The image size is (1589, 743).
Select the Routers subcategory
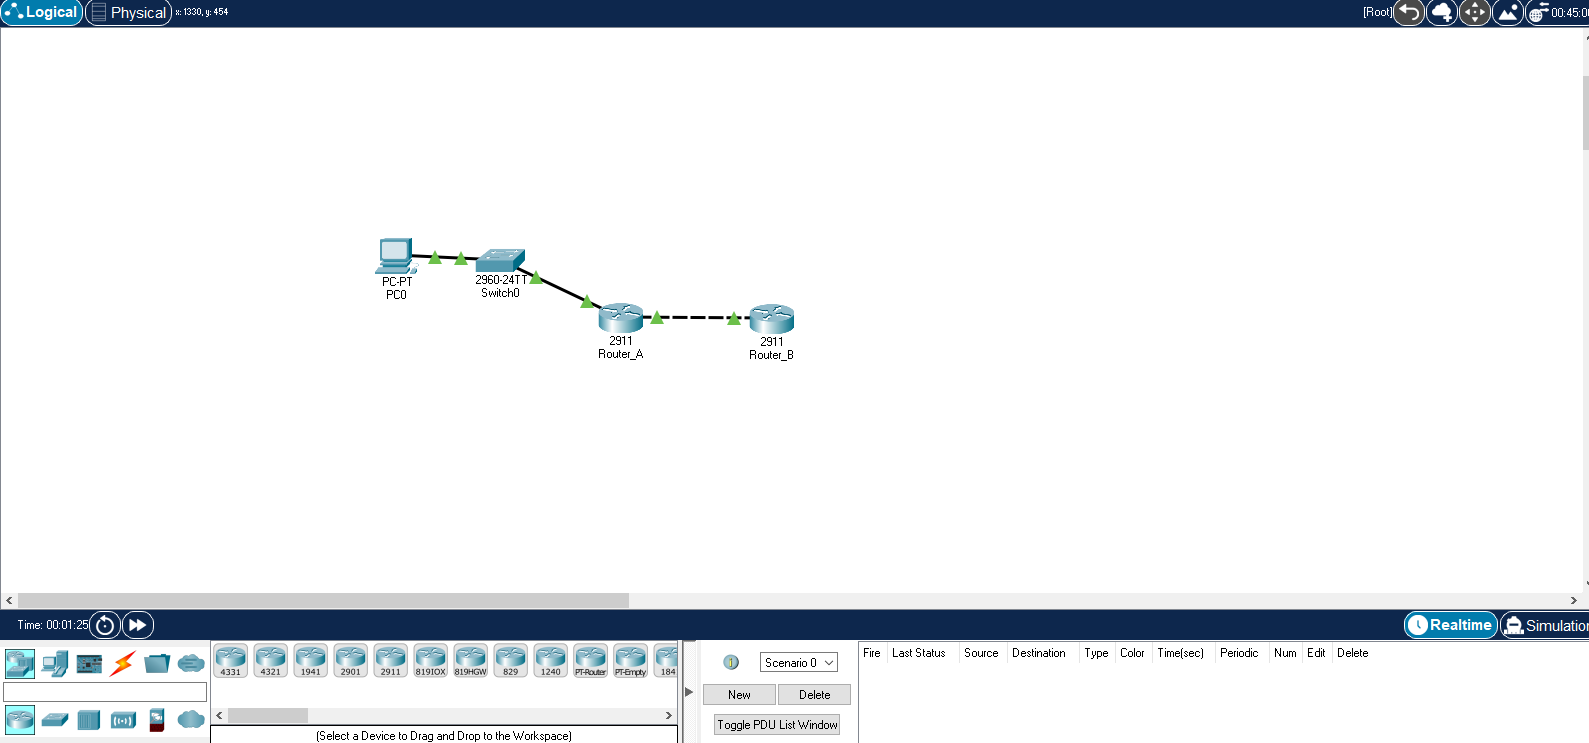[x=20, y=719]
